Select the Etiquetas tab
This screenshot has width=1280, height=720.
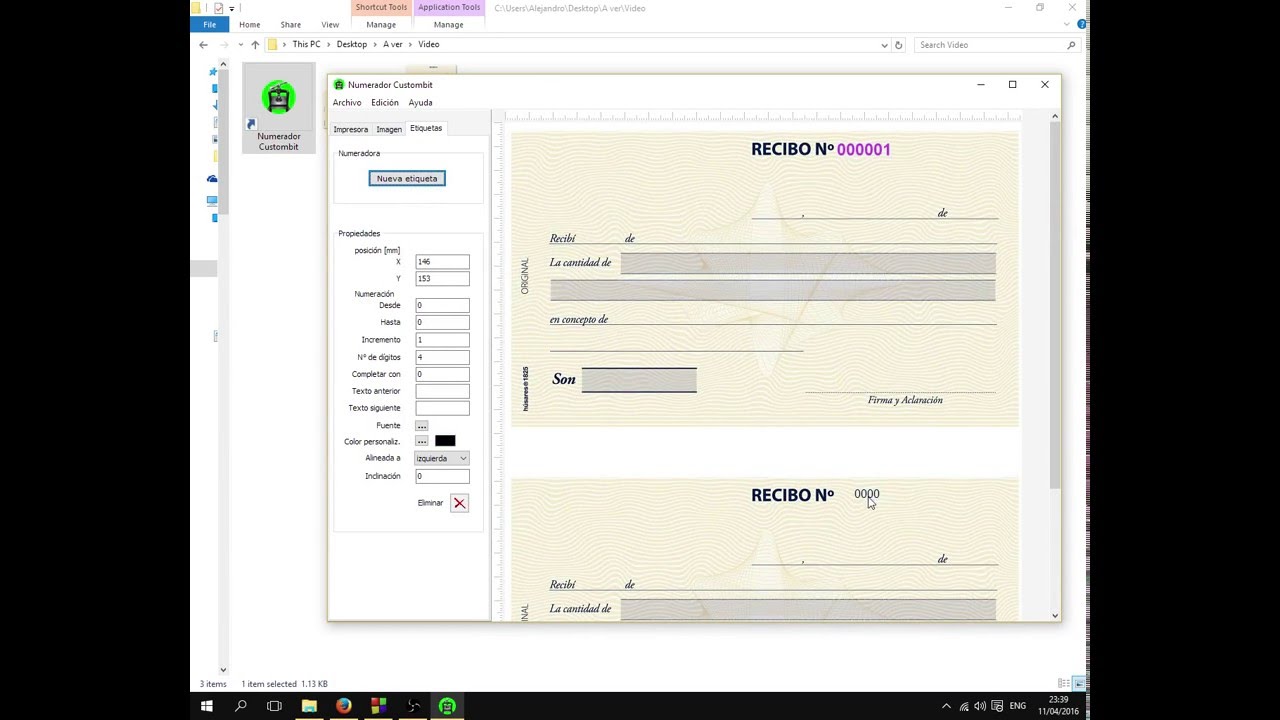[x=426, y=128]
